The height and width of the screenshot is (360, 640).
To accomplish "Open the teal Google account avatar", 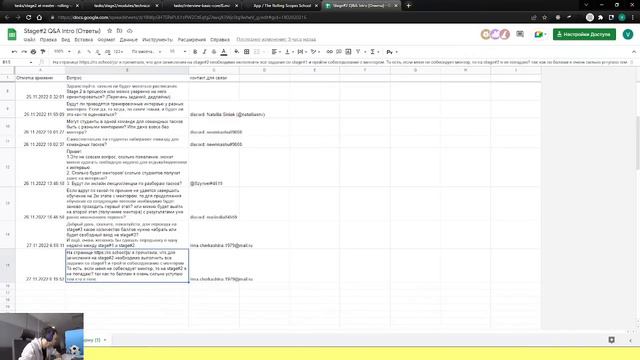I will click(x=628, y=34).
